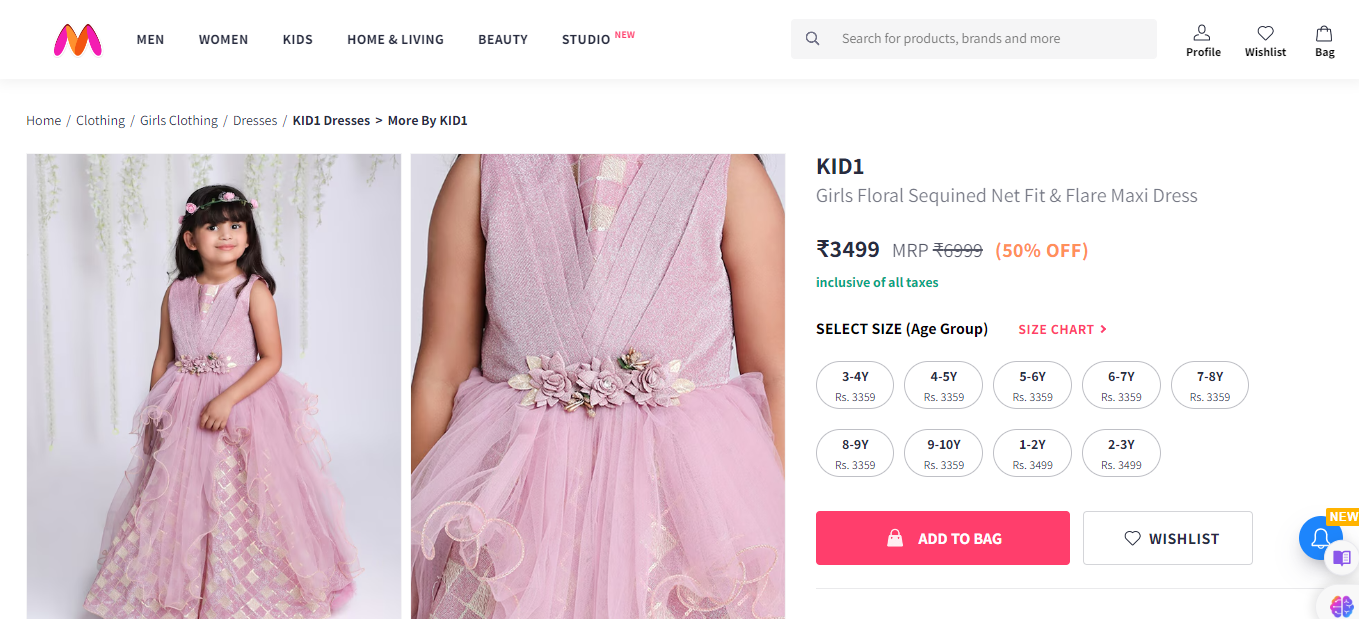Viewport: 1359px width, 619px height.
Task: Type in the product search field
Action: pyautogui.click(x=990, y=39)
